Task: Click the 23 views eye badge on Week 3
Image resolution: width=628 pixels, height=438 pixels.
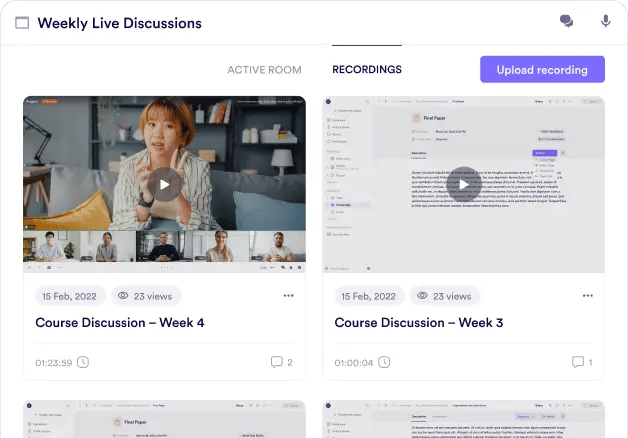Action: pos(444,296)
